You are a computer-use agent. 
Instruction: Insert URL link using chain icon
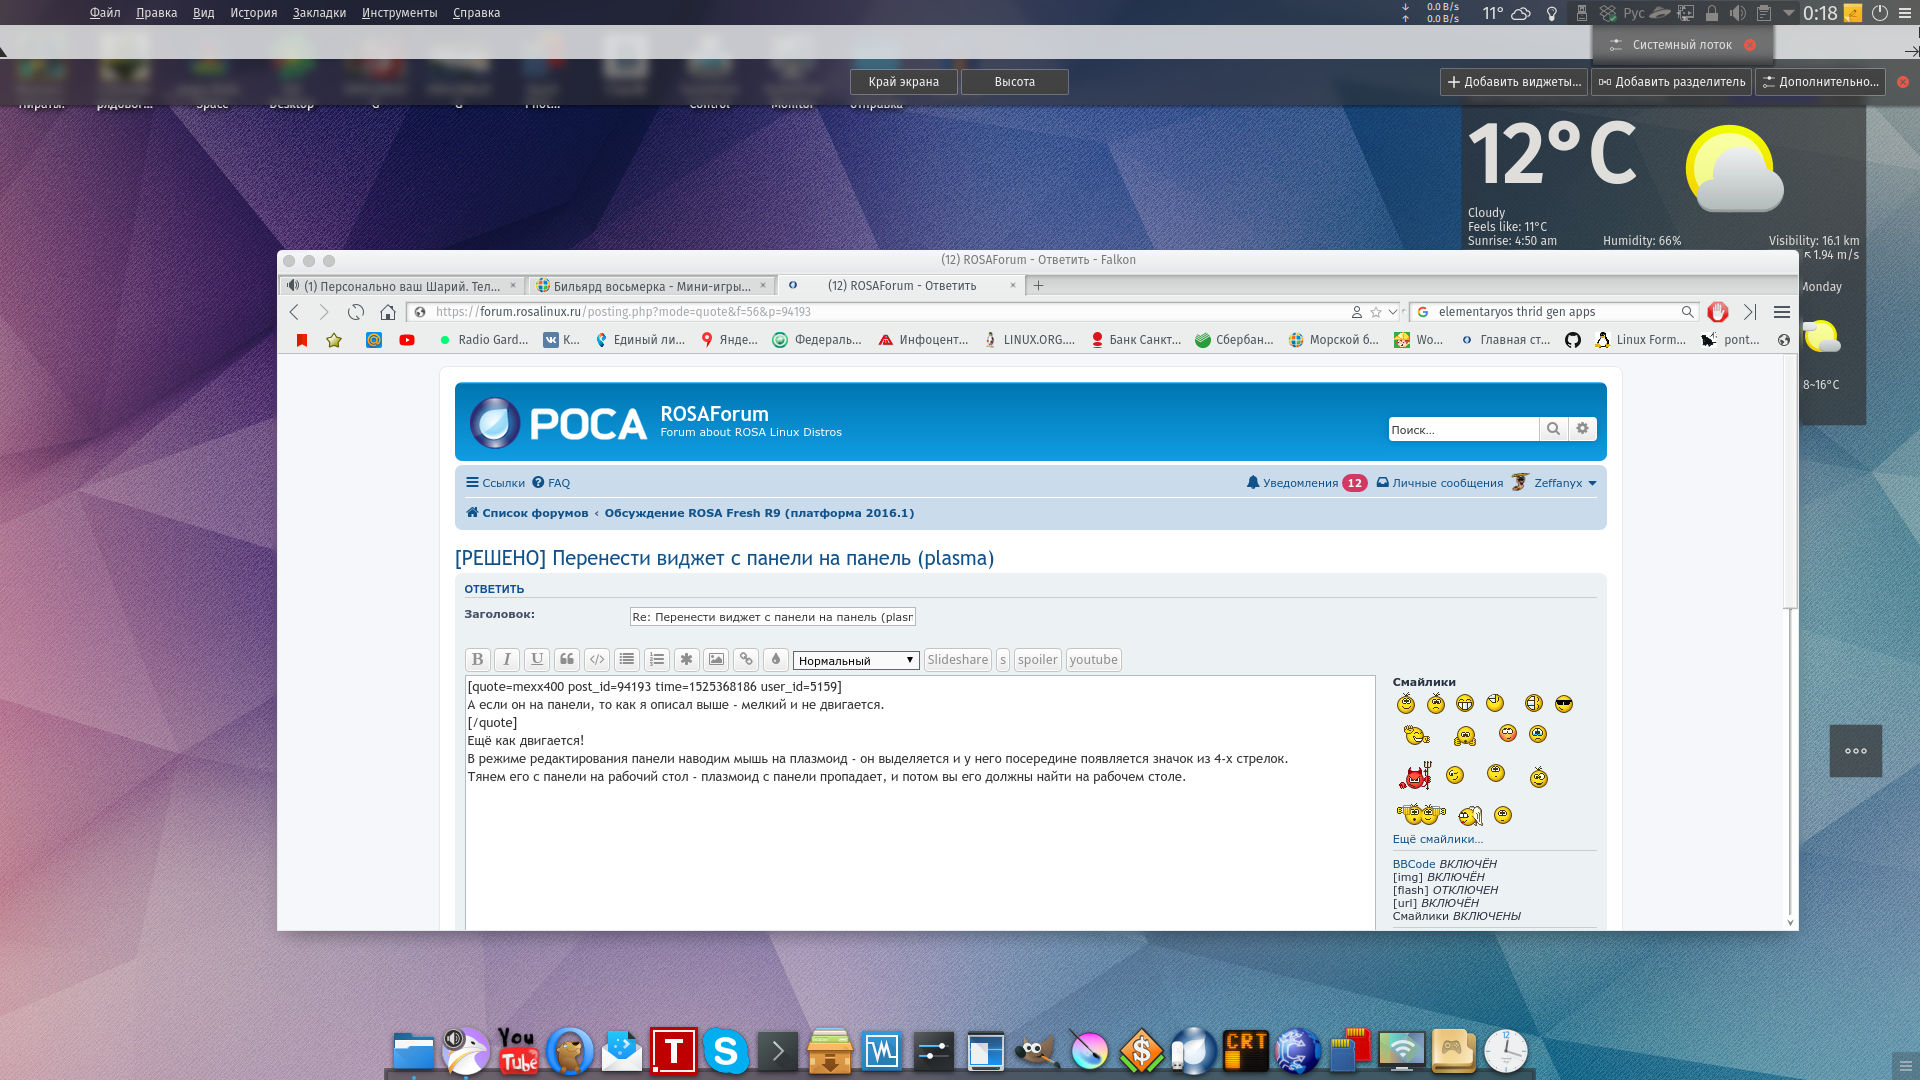pos(746,660)
